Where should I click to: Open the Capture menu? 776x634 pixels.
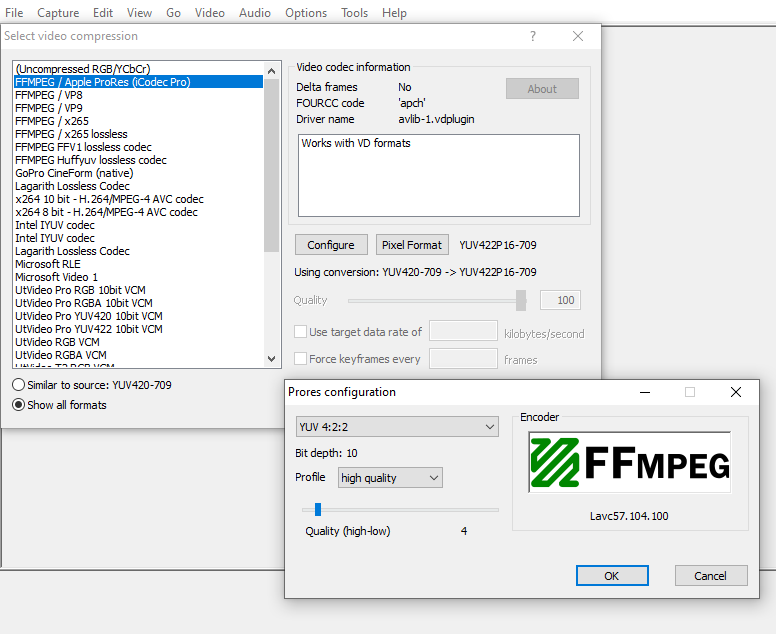pyautogui.click(x=58, y=13)
